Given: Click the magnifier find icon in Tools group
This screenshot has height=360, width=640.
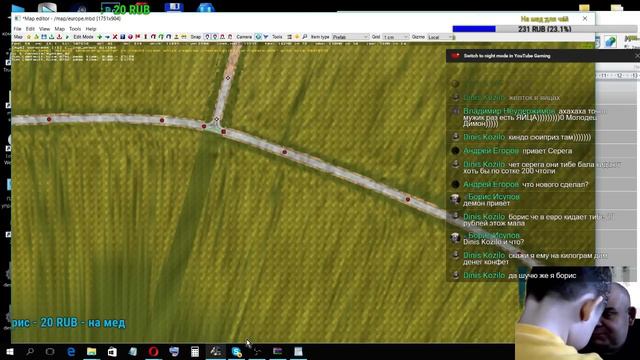Looking at the screenshot, I should tap(304, 37).
